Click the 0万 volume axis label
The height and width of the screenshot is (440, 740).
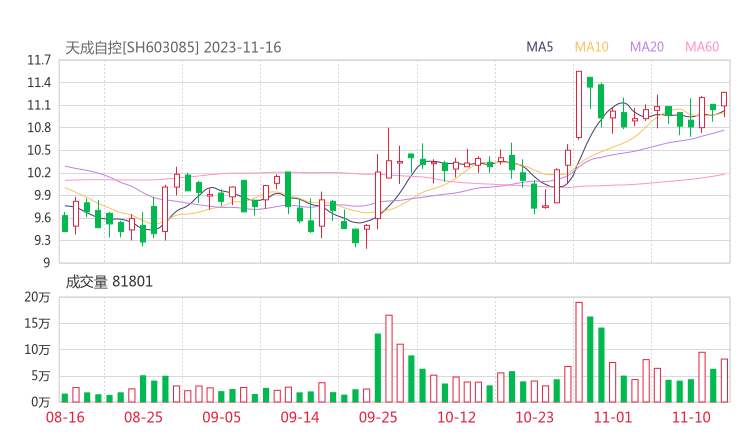[x=41, y=402]
